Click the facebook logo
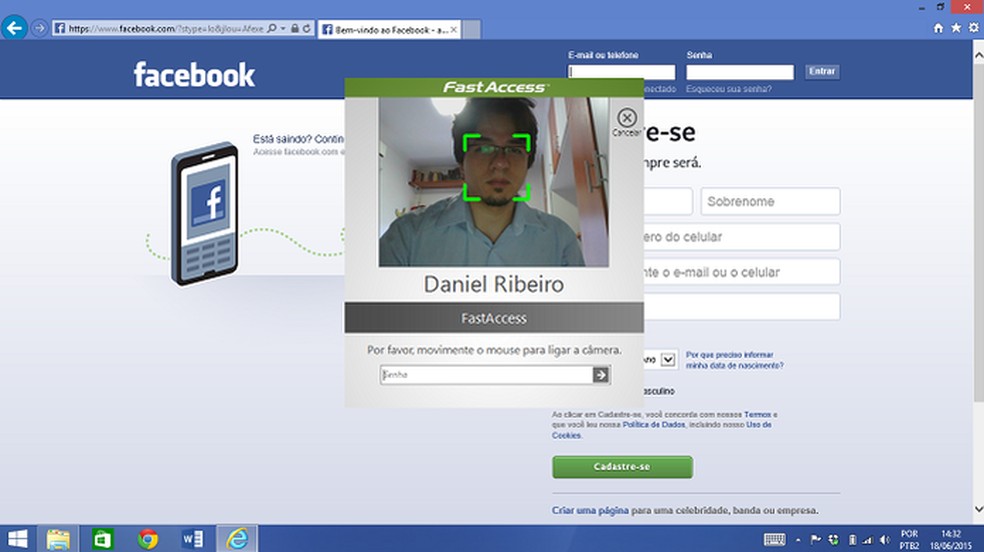Viewport: 984px width, 552px height. click(194, 75)
